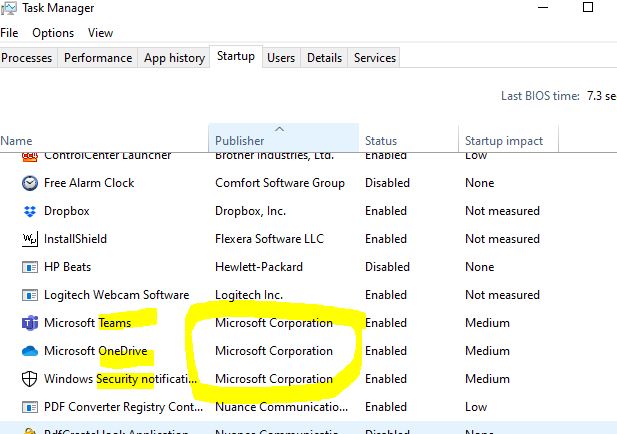Viewport: 617px width, 434px height.
Task: Go to the App history tab
Action: point(174,58)
